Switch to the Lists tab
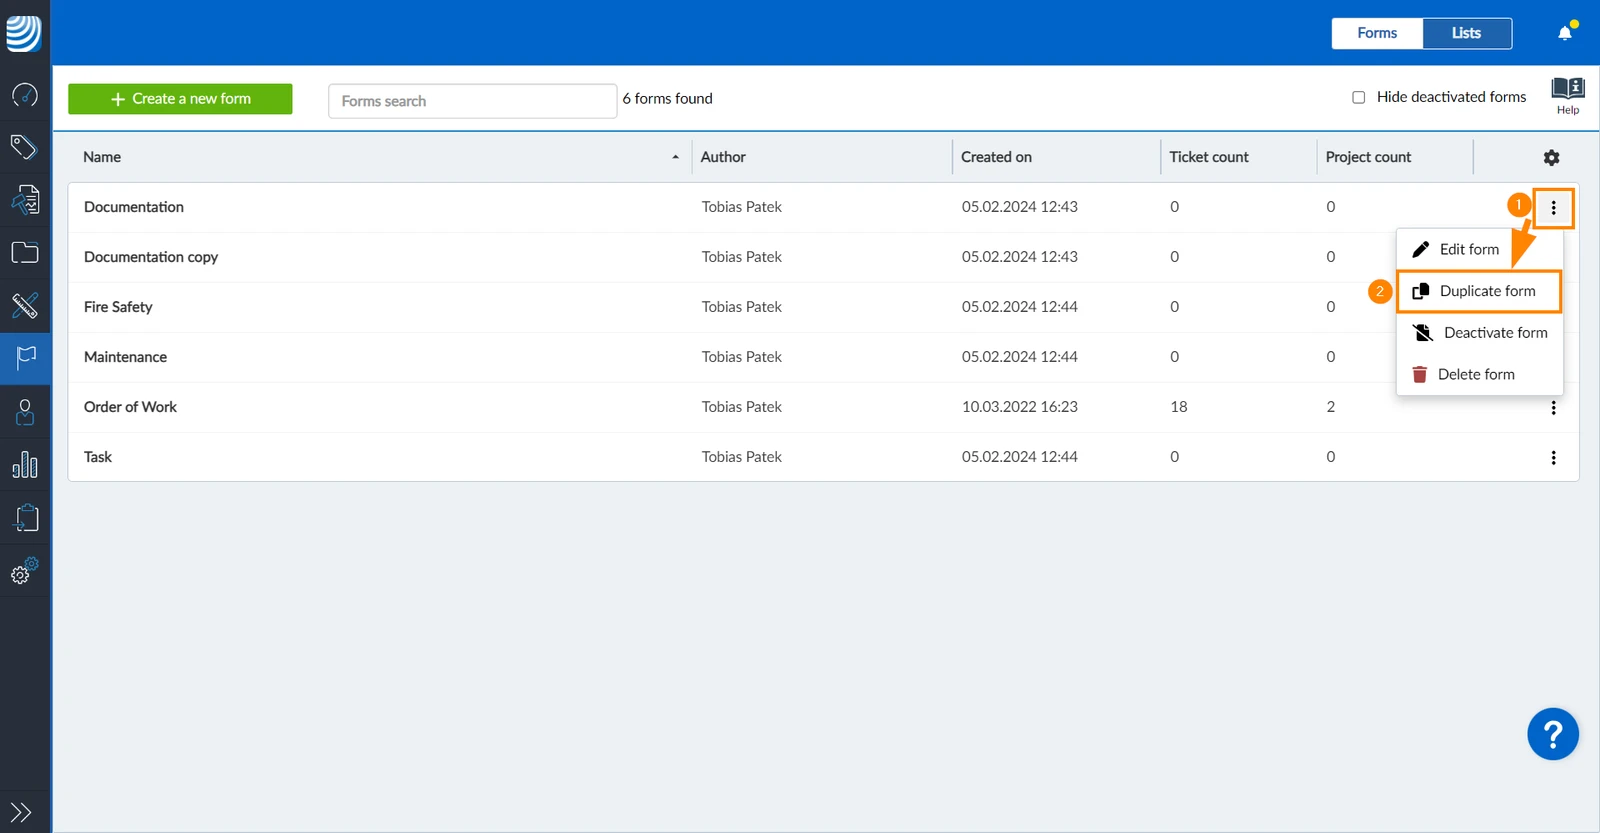This screenshot has width=1600, height=833. (x=1467, y=33)
